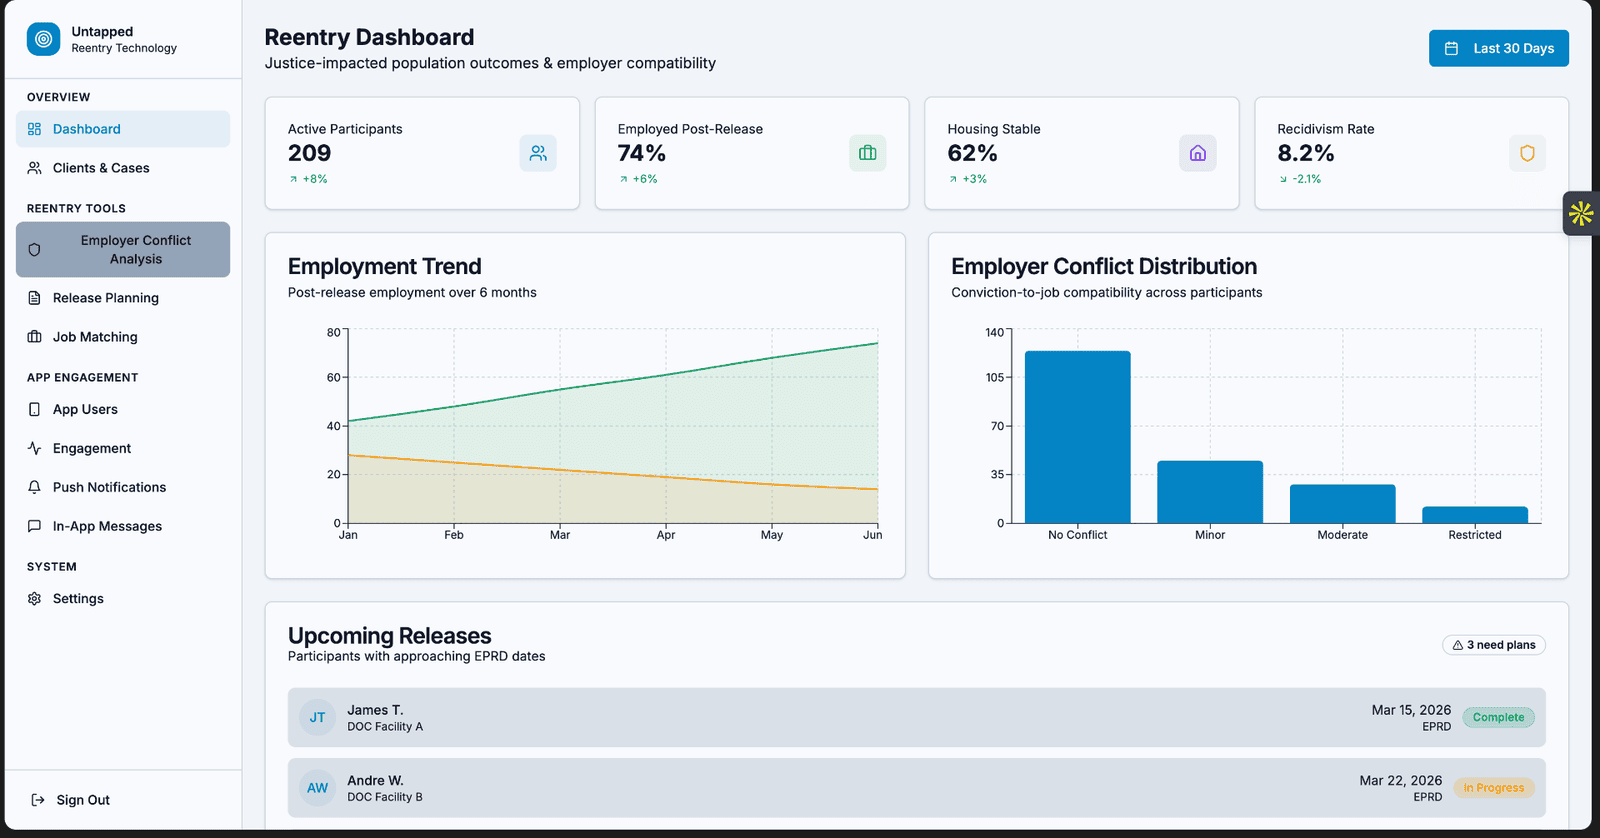Click the Engagement activity pulse icon

(34, 448)
